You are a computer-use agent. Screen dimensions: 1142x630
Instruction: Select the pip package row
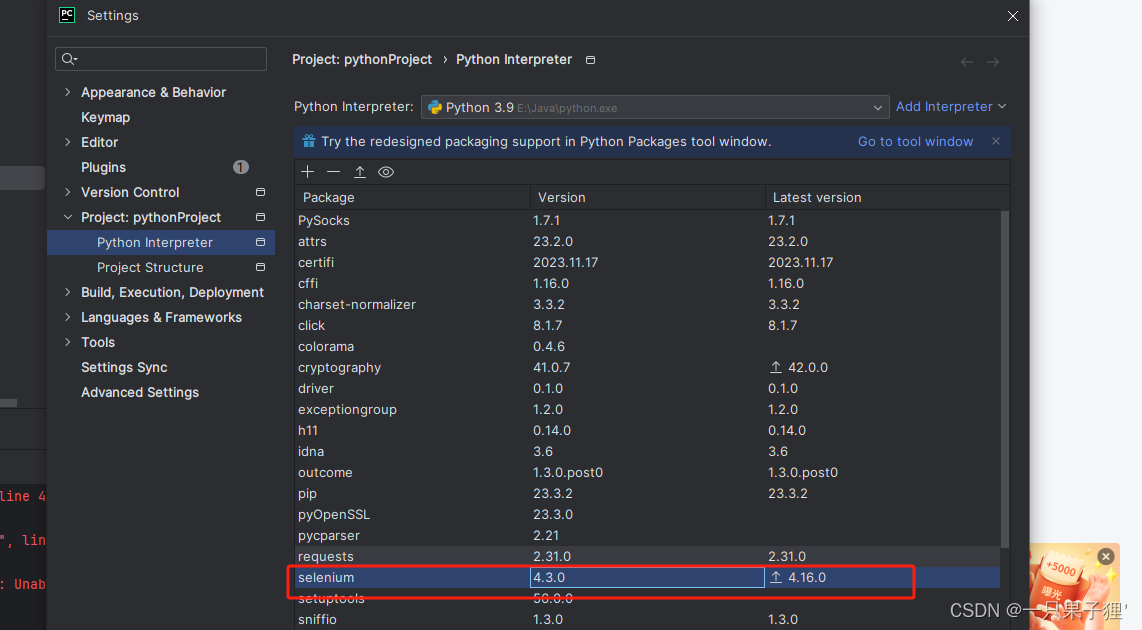[x=647, y=493]
